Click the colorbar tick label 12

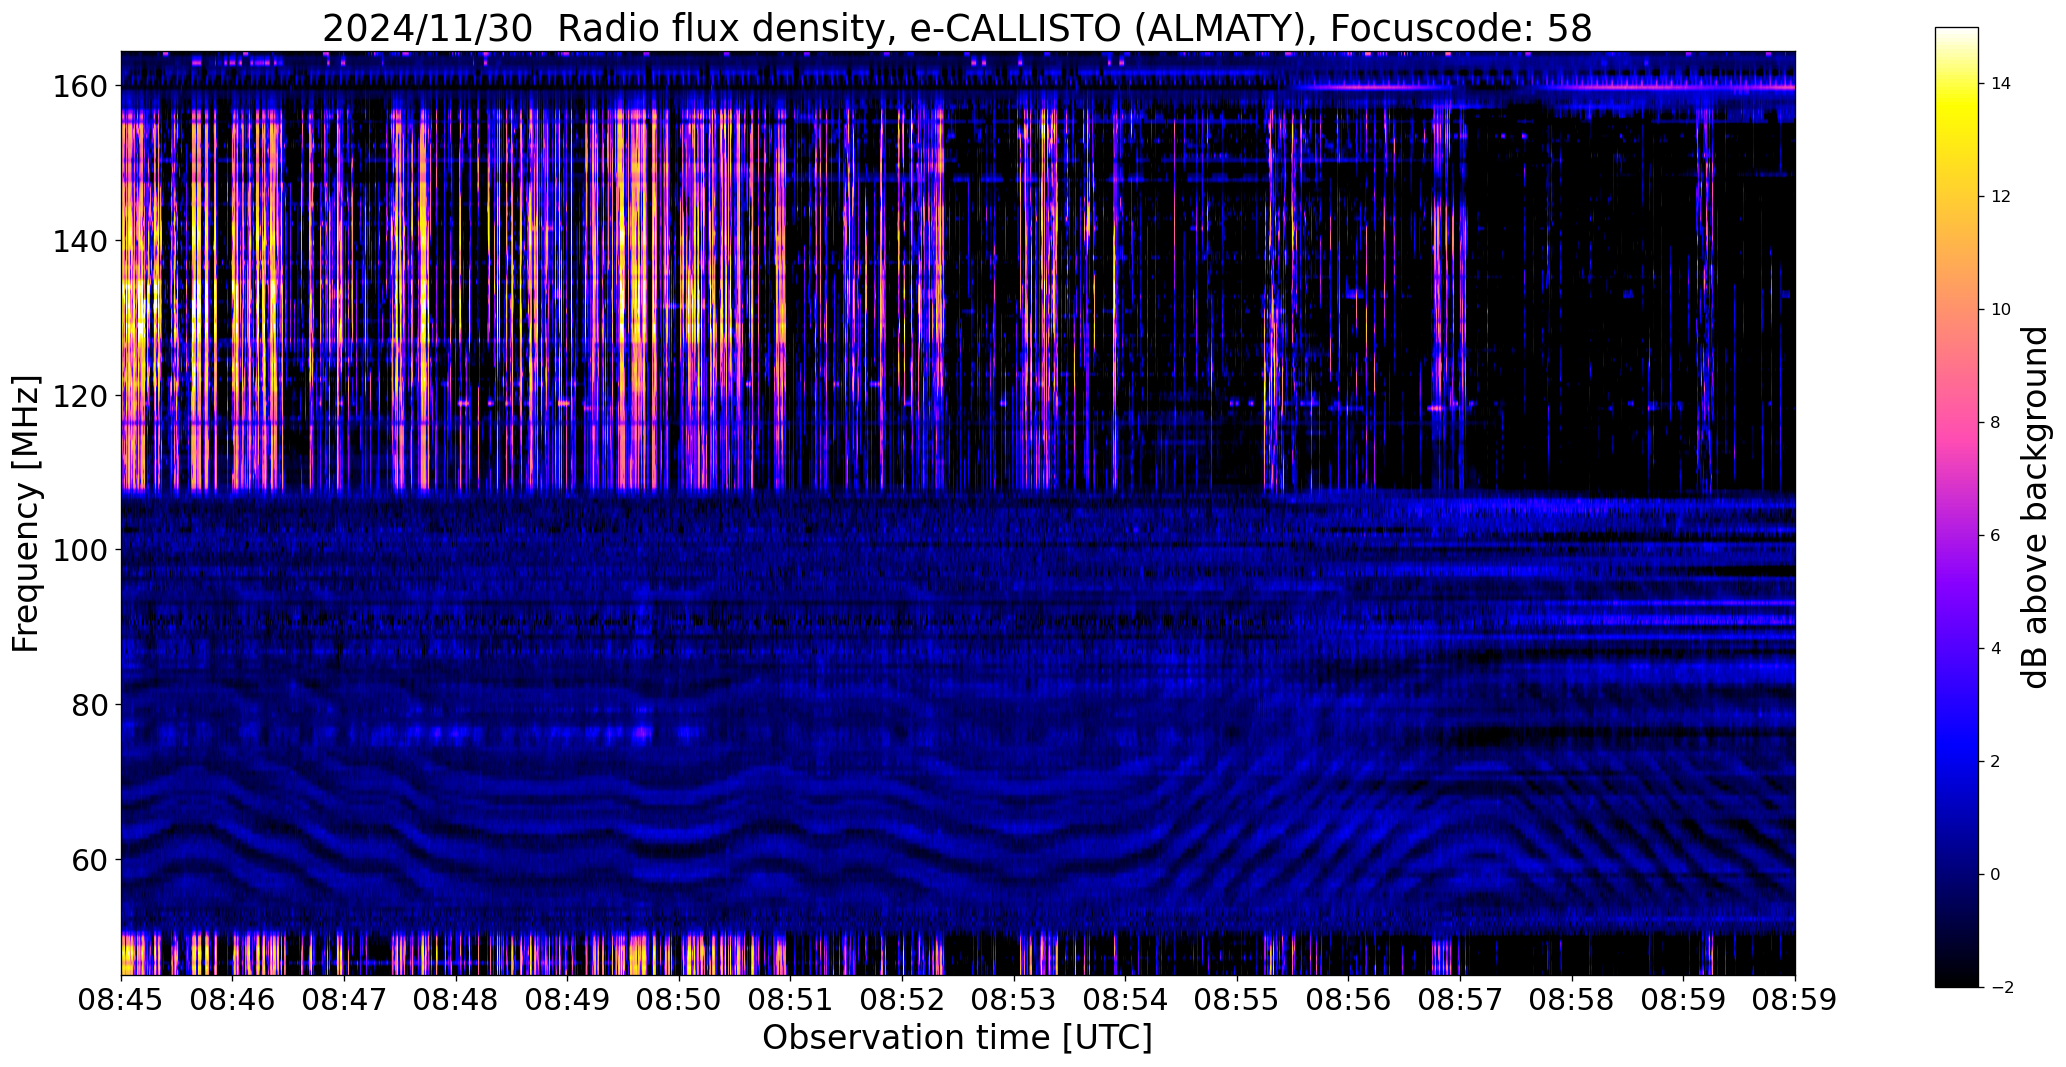pyautogui.click(x=2001, y=197)
